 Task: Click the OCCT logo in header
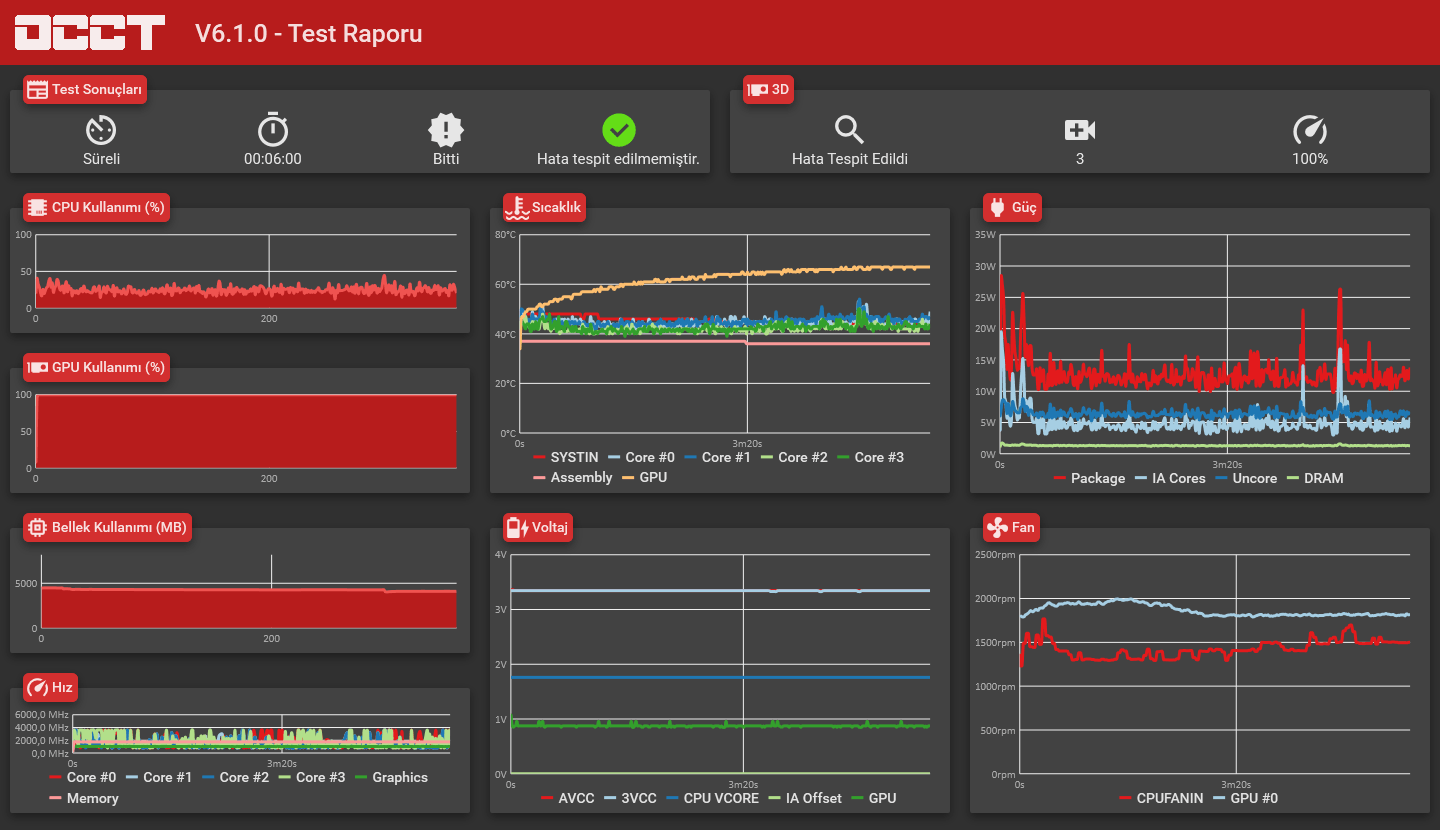point(89,32)
